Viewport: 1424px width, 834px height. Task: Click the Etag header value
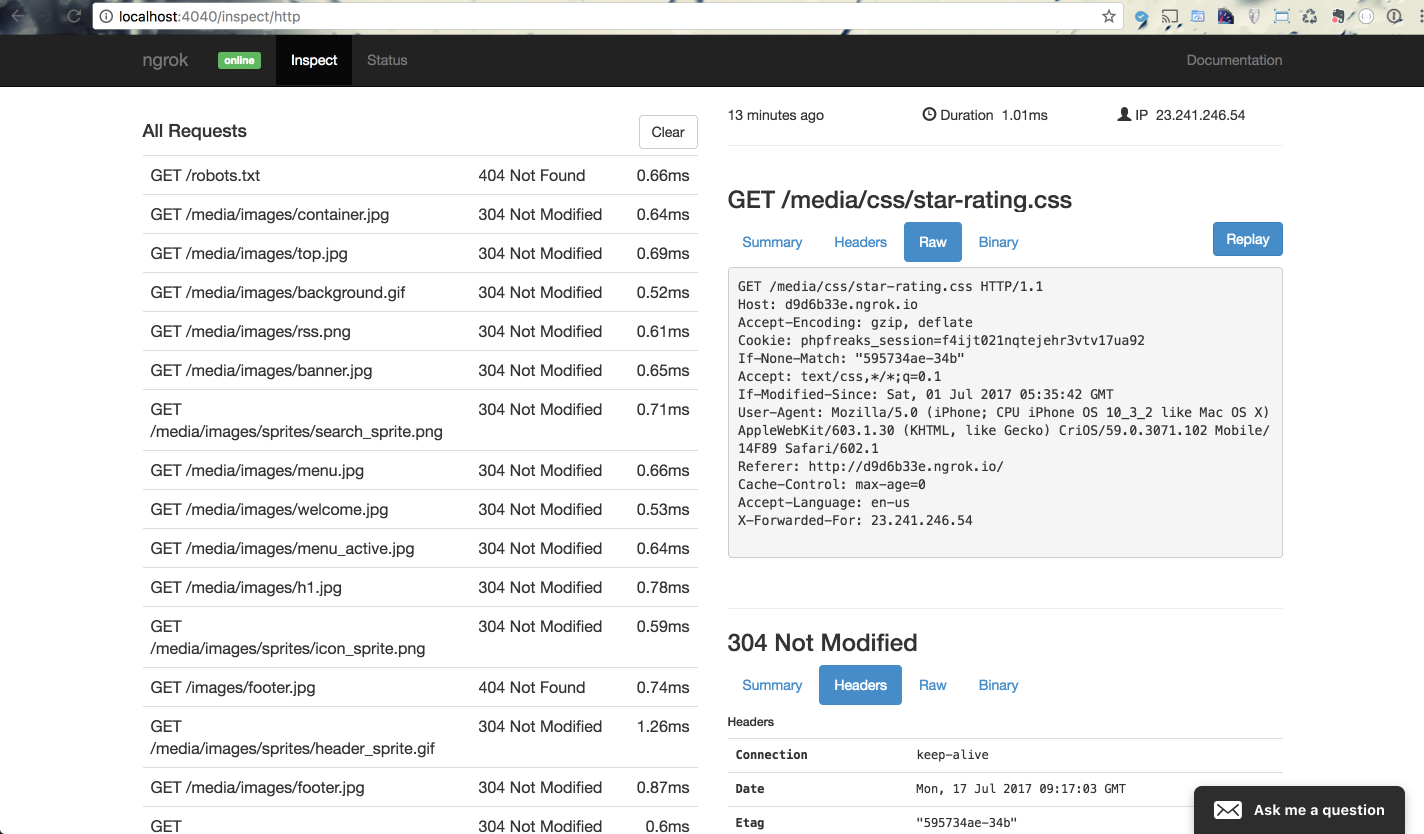pos(966,823)
